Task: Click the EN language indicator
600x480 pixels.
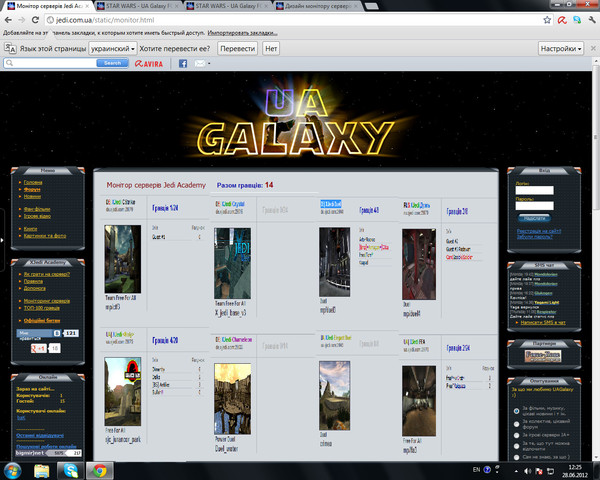Action: 476,469
